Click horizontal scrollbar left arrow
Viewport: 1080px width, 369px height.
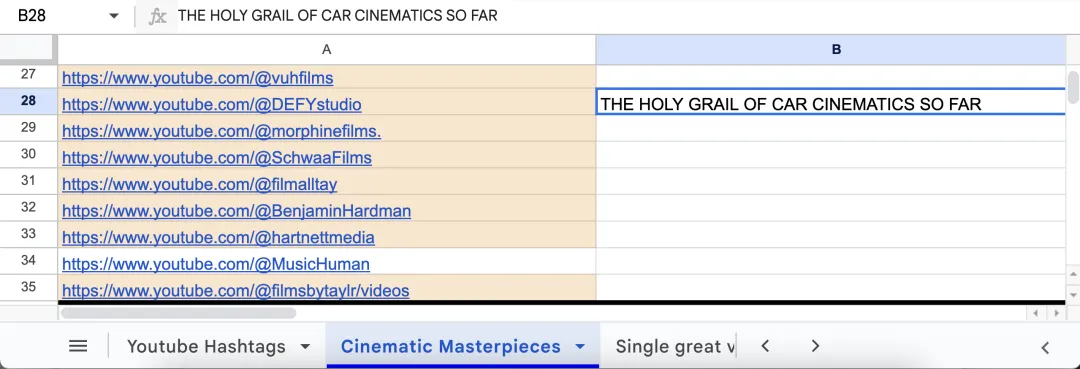click(1035, 313)
